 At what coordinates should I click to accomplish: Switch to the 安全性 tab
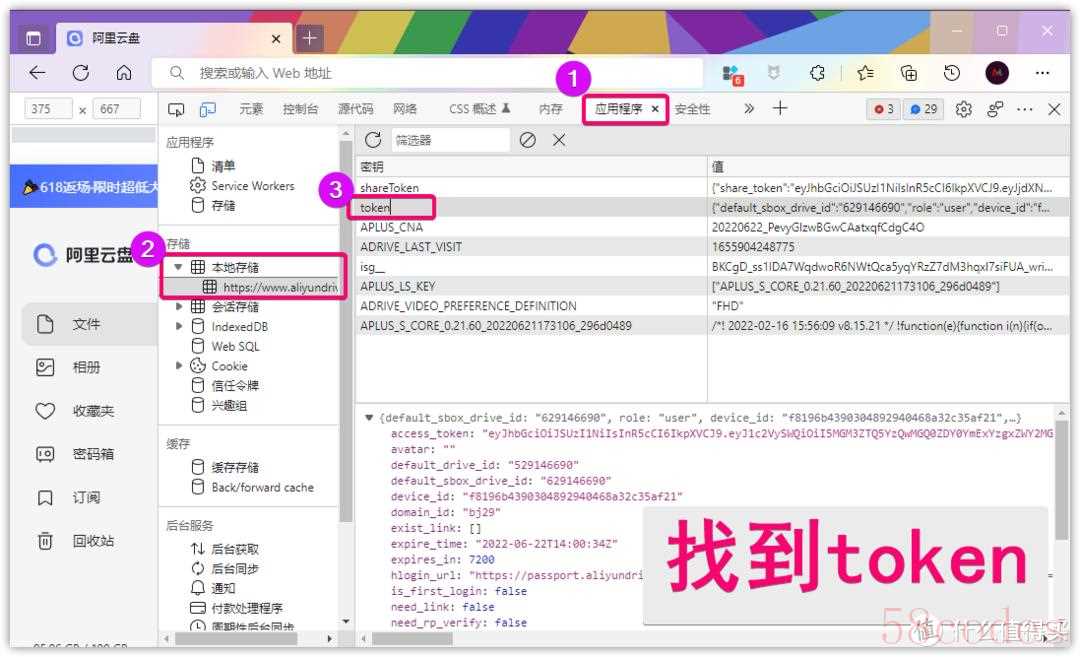(x=692, y=109)
